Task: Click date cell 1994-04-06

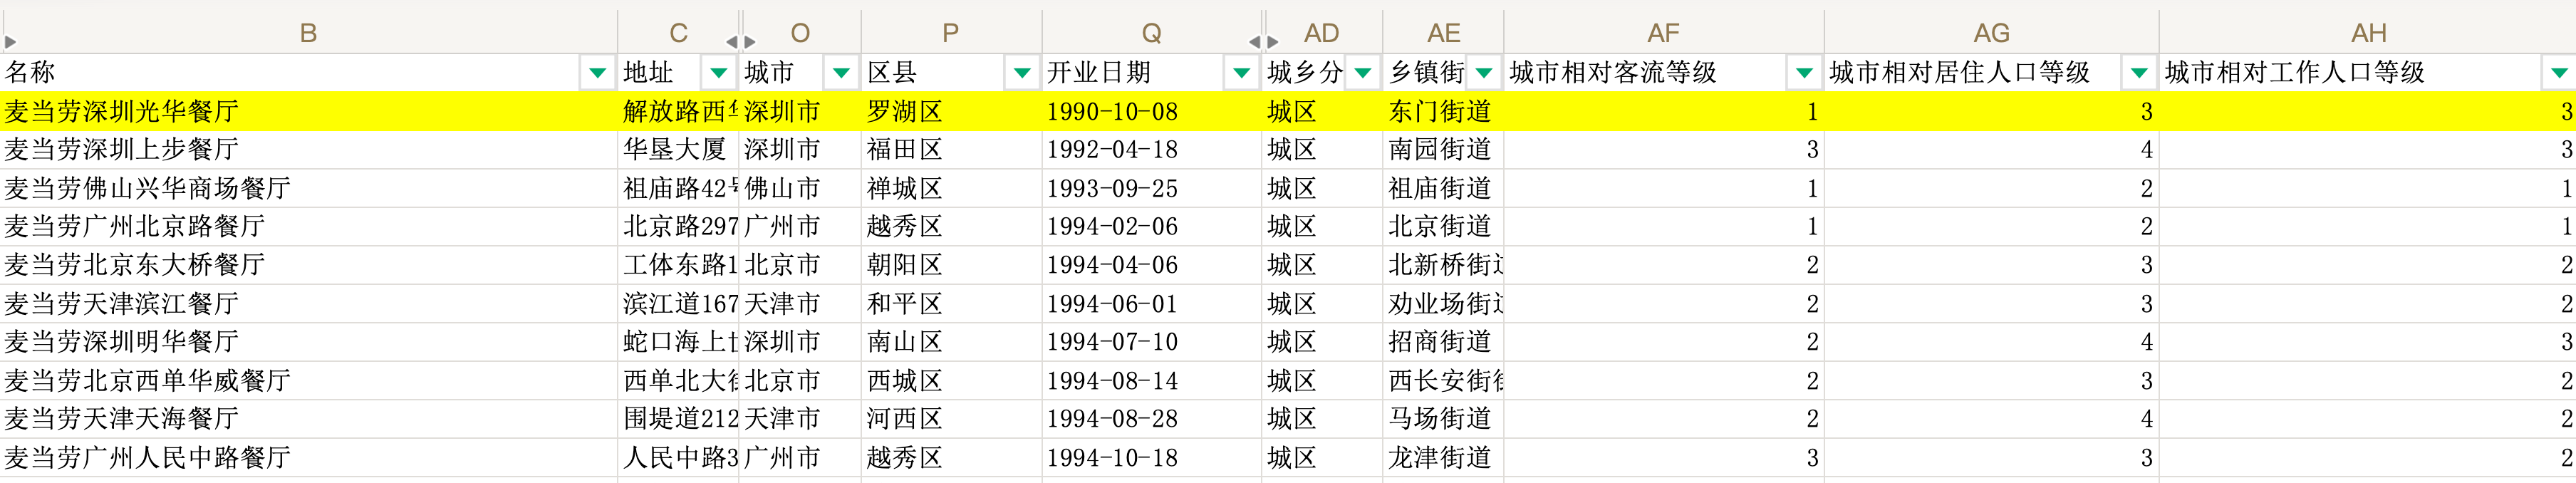Action: [1151, 265]
